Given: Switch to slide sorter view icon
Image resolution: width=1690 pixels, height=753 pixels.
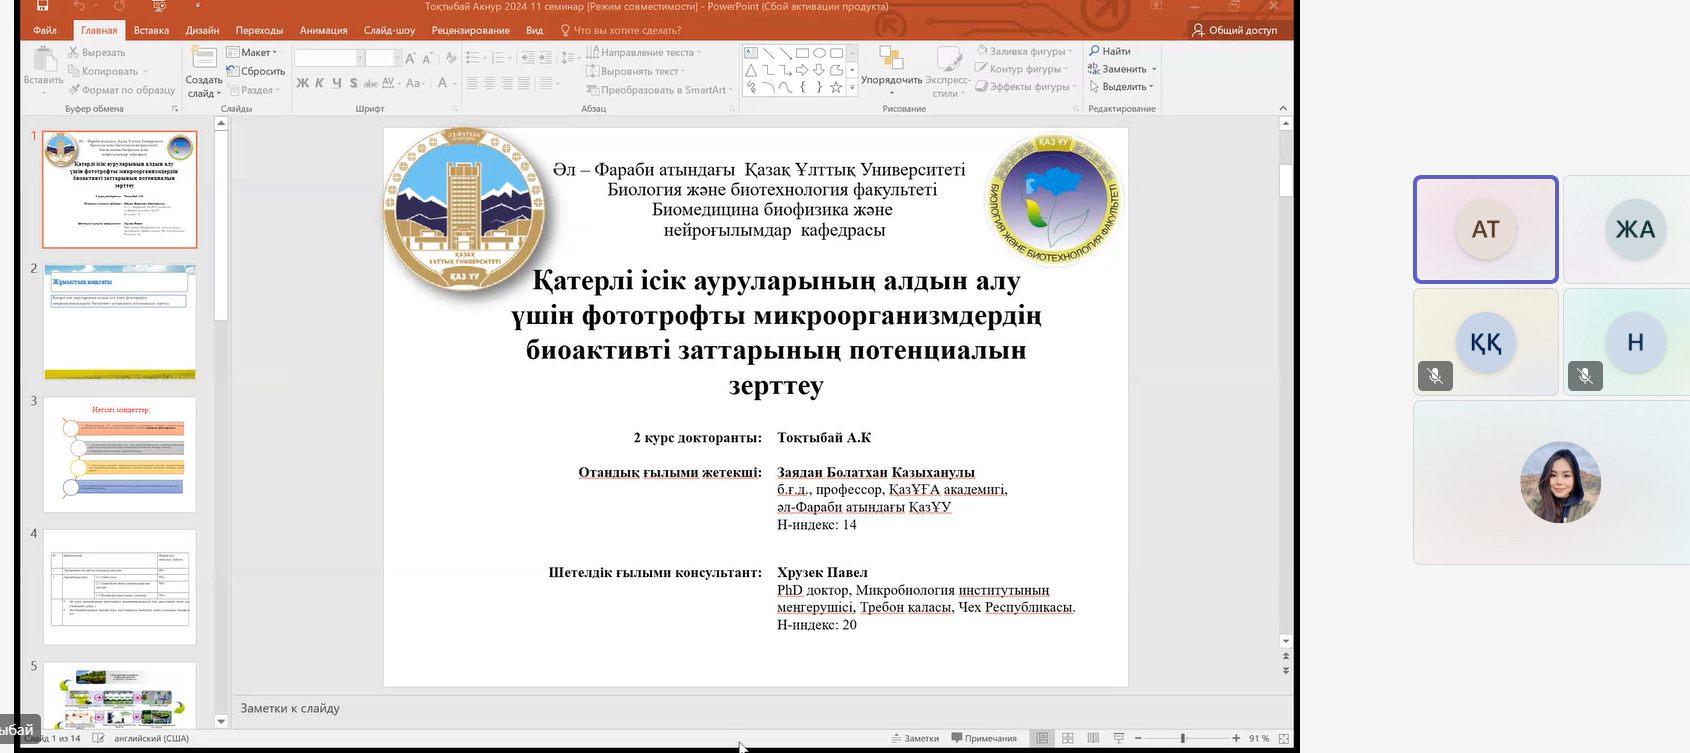Looking at the screenshot, I should (x=1068, y=738).
